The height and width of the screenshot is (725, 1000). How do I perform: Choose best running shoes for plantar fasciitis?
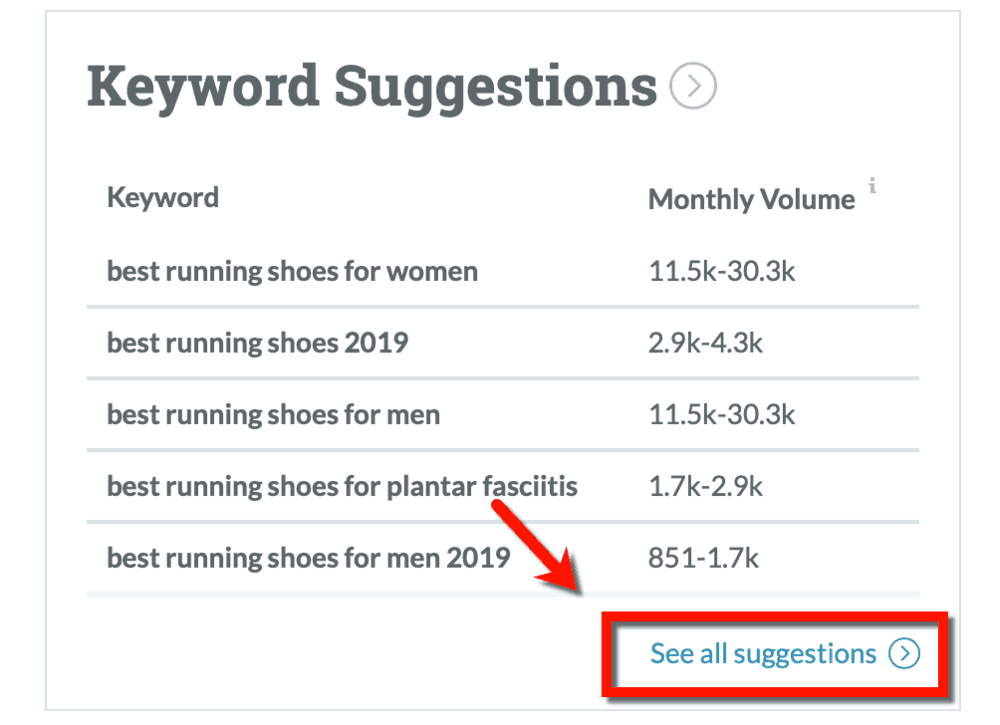342,487
